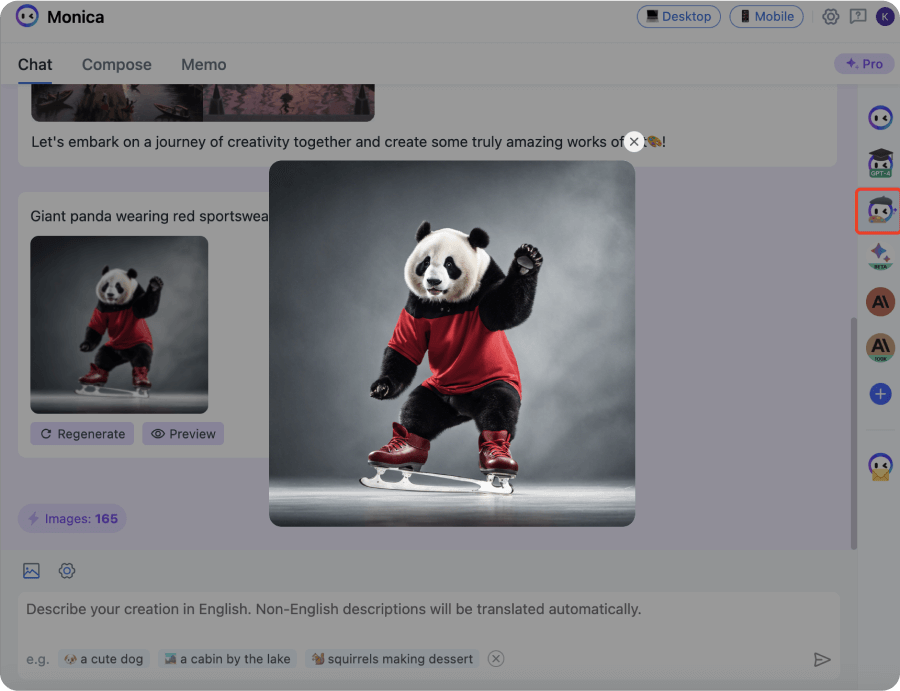
Task: Toggle Mobile view mode
Action: pos(766,16)
